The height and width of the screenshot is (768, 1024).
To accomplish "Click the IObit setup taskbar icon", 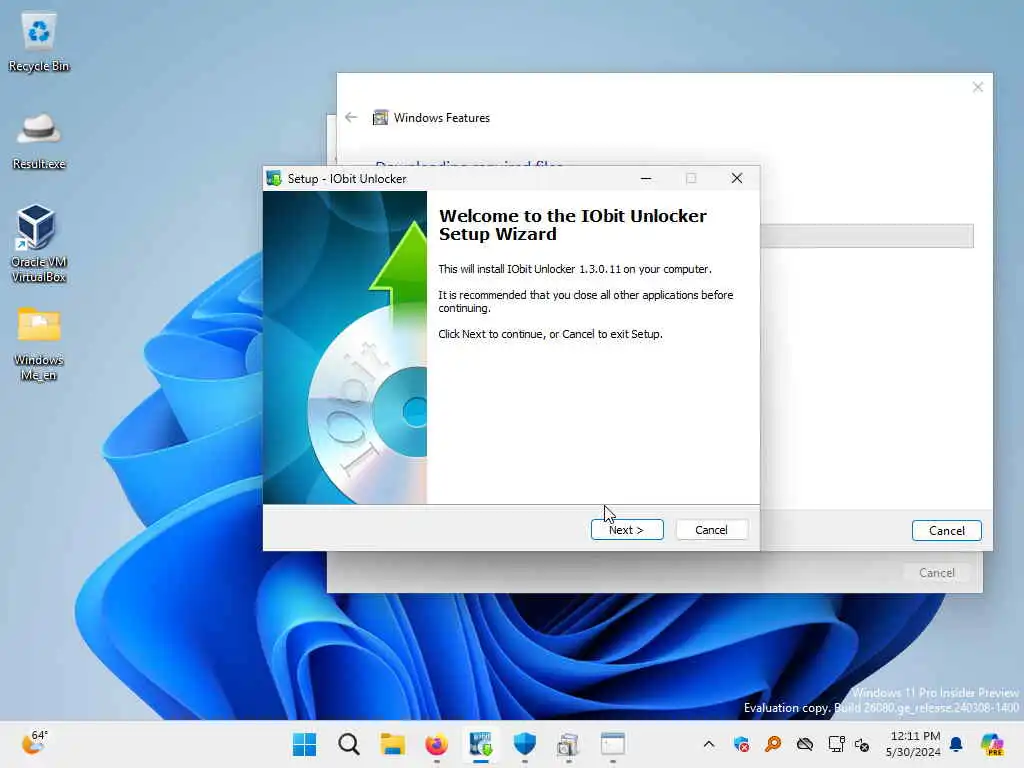I will click(x=481, y=744).
